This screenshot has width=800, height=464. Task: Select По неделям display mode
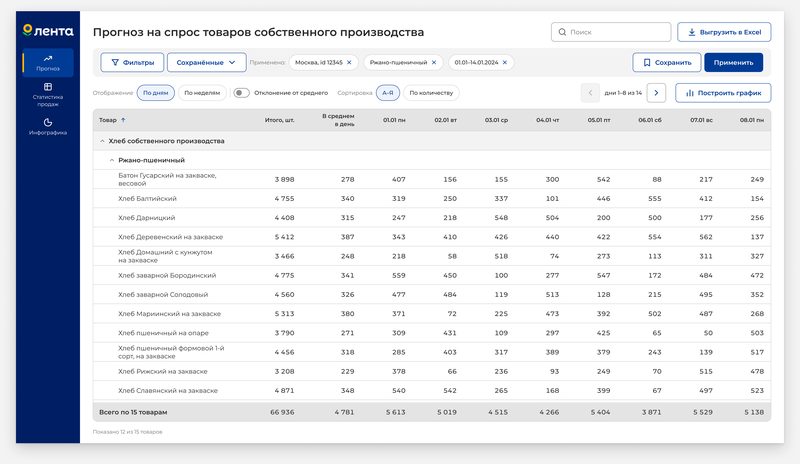click(x=202, y=93)
